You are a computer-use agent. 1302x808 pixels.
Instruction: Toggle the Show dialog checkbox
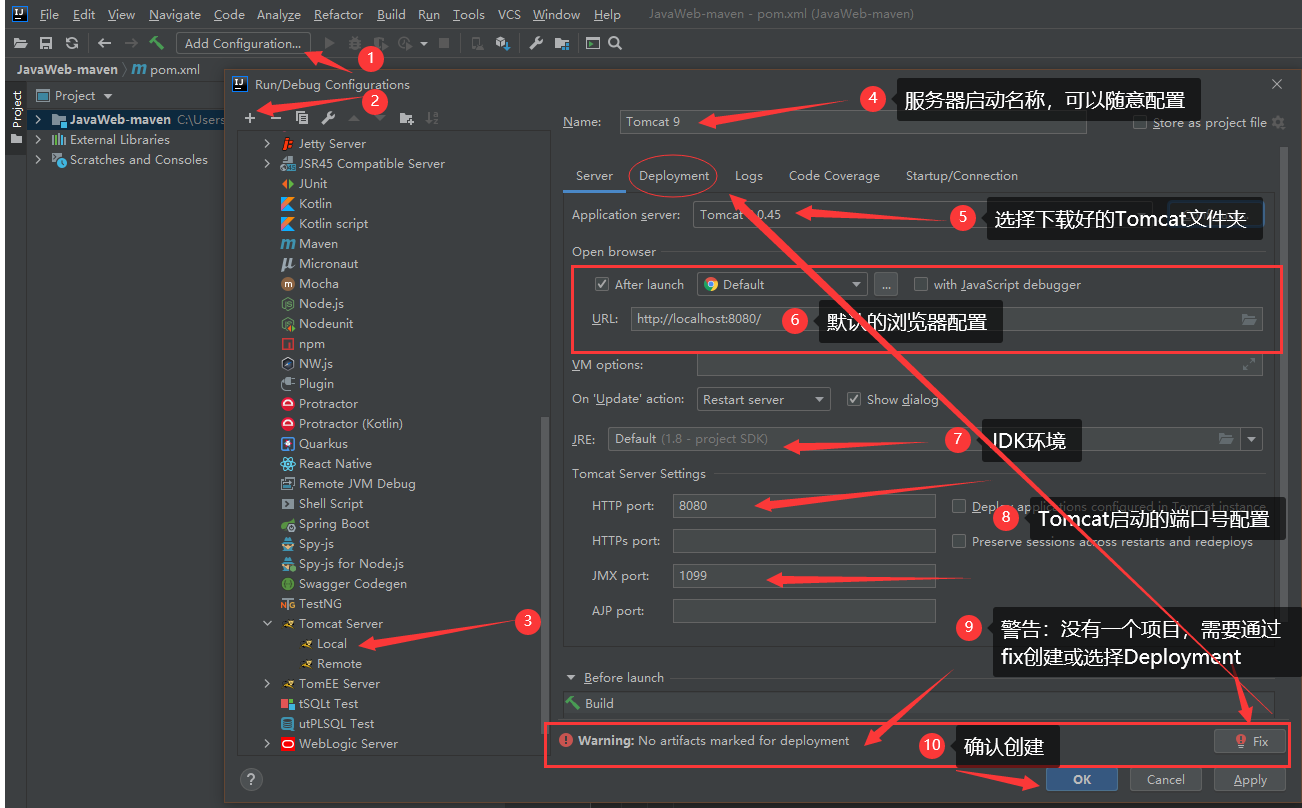(854, 399)
